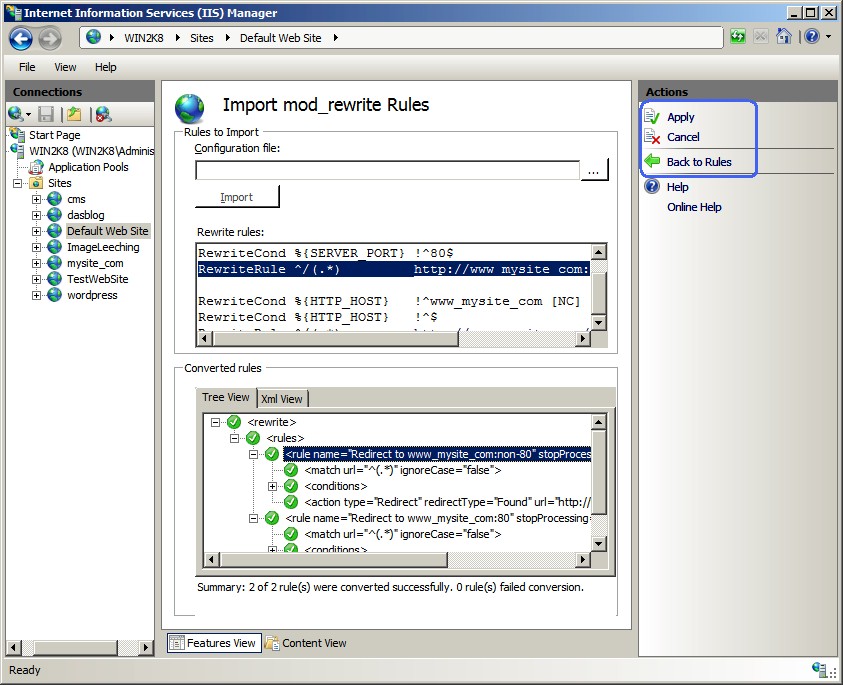Click Sites in the address breadcrumb
Viewport: 843px width, 685px height.
[202, 38]
